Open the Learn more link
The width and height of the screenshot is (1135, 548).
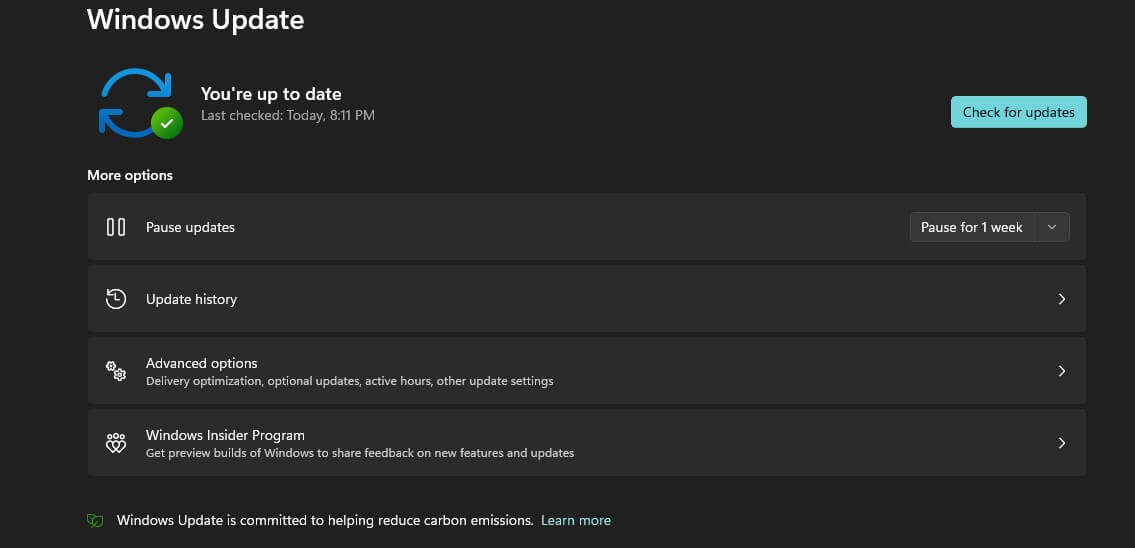[x=575, y=520]
